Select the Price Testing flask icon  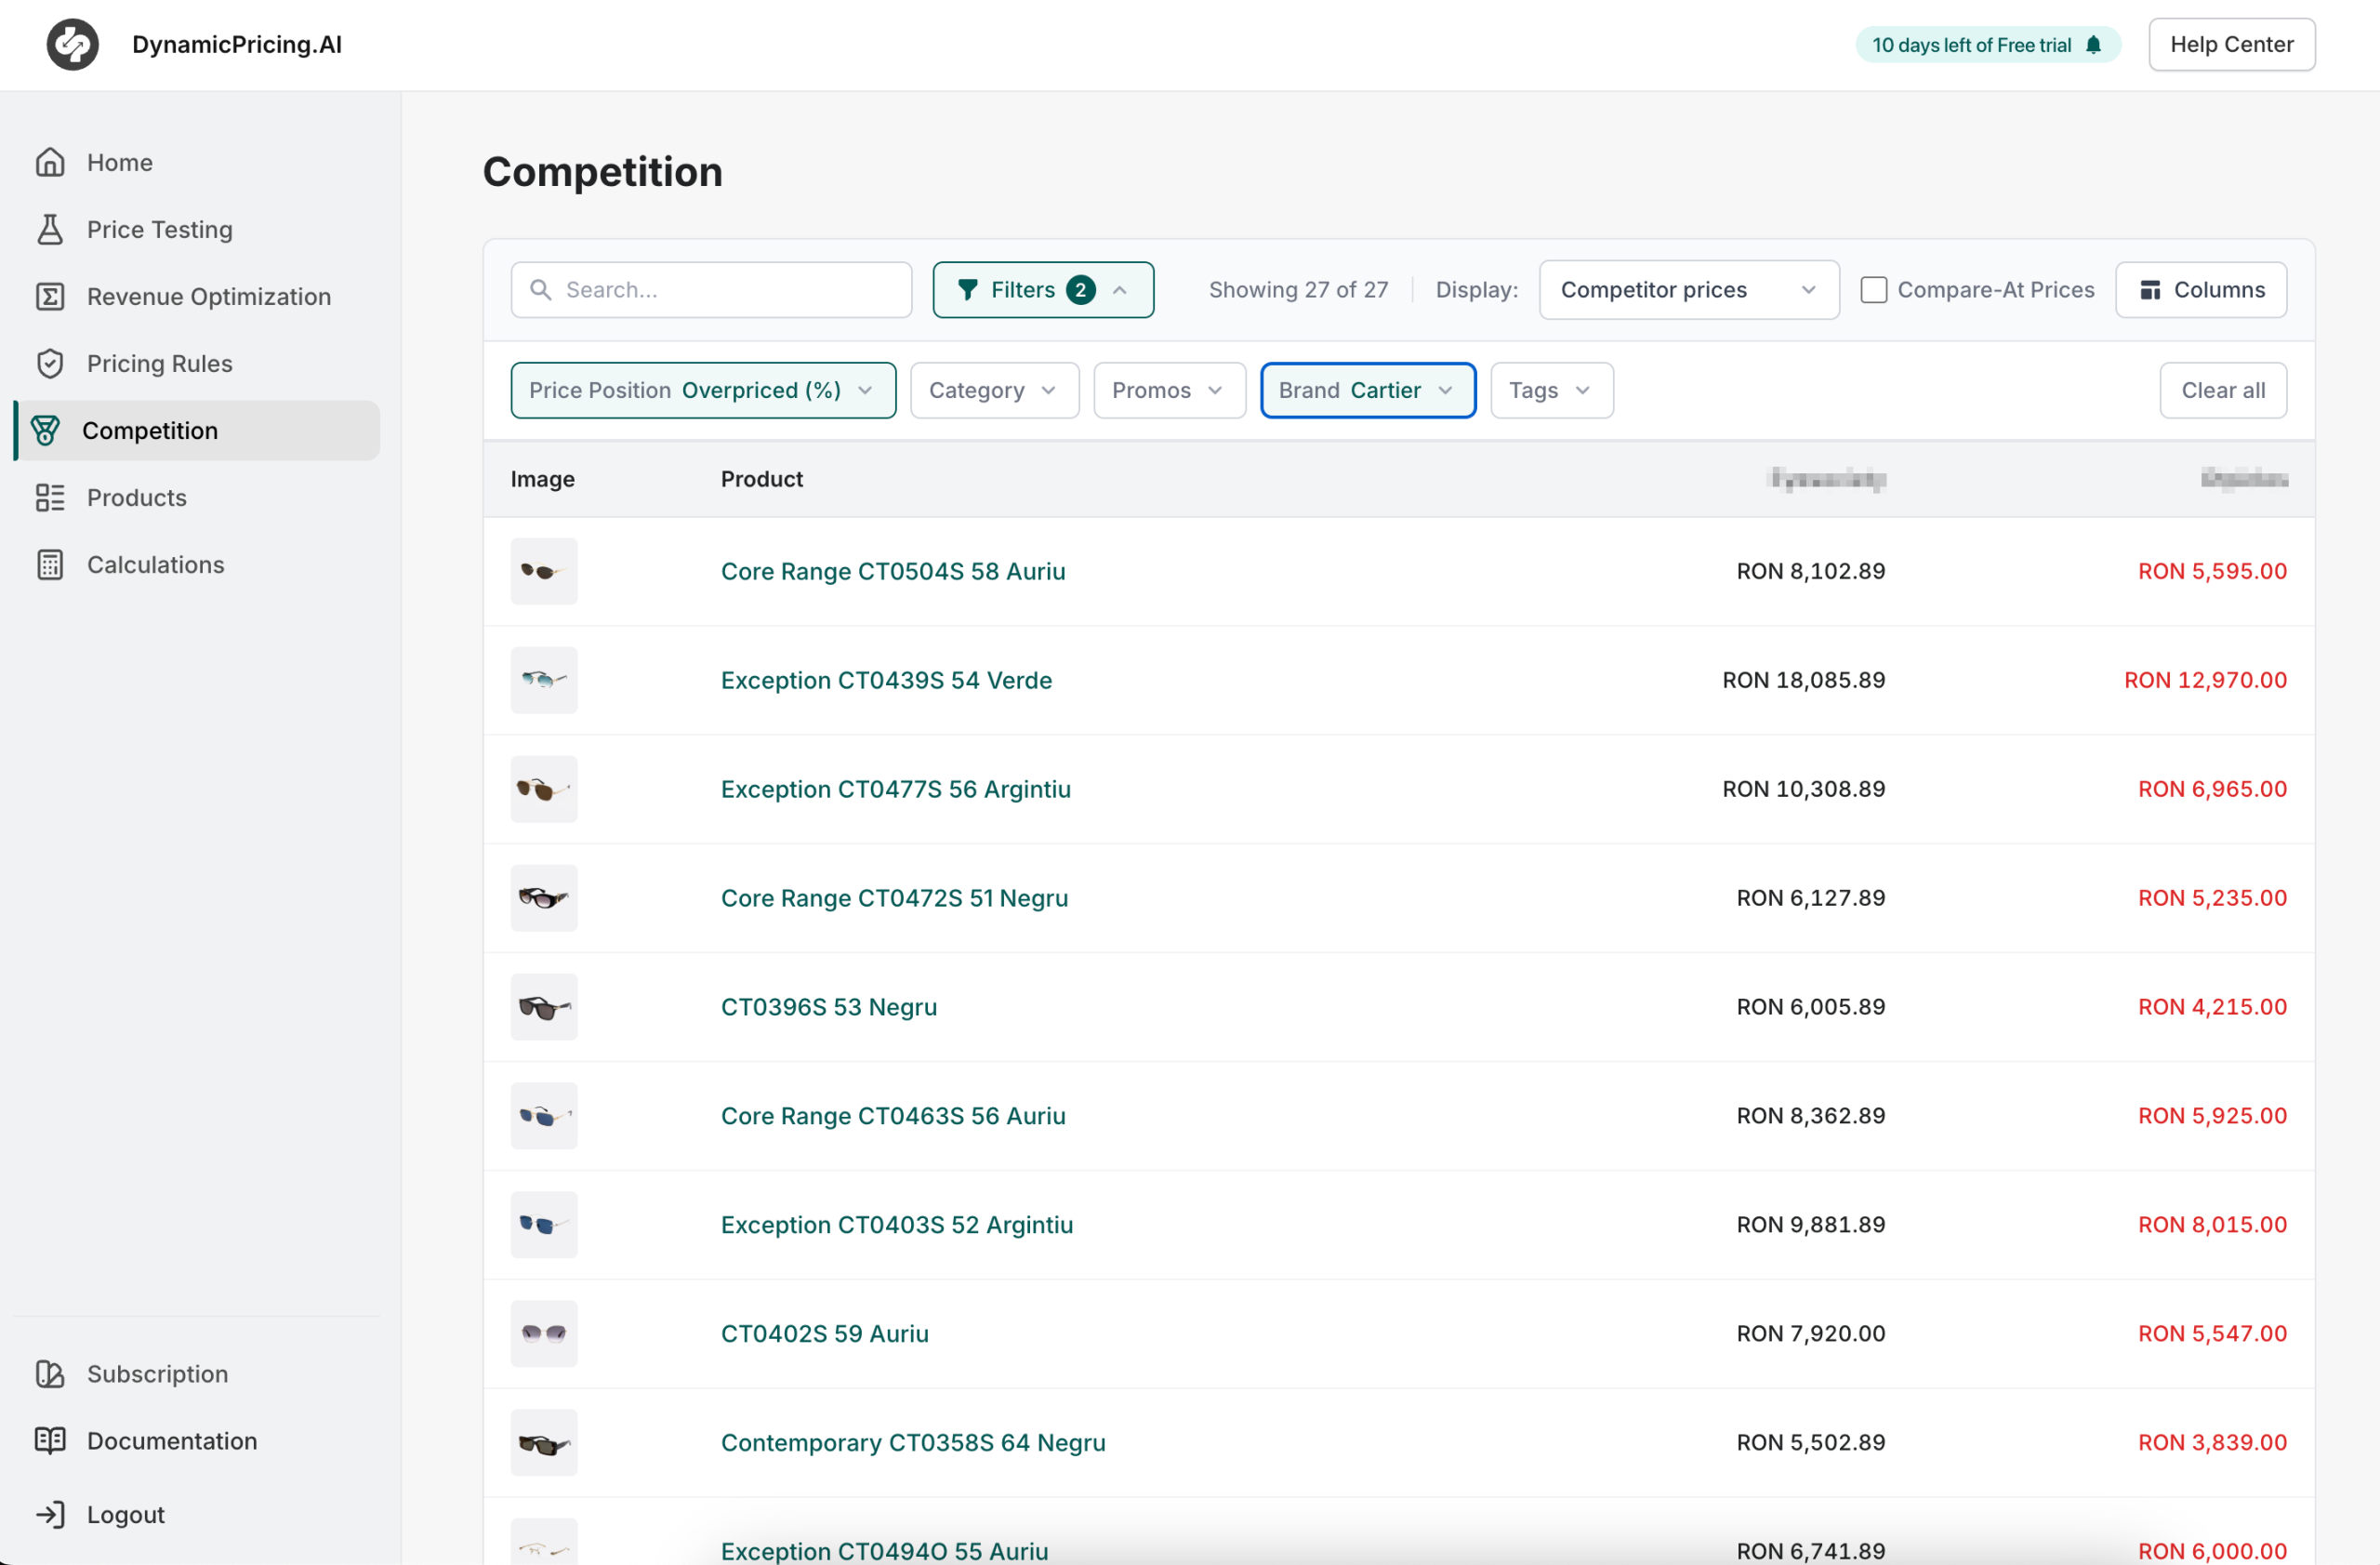tap(51, 229)
